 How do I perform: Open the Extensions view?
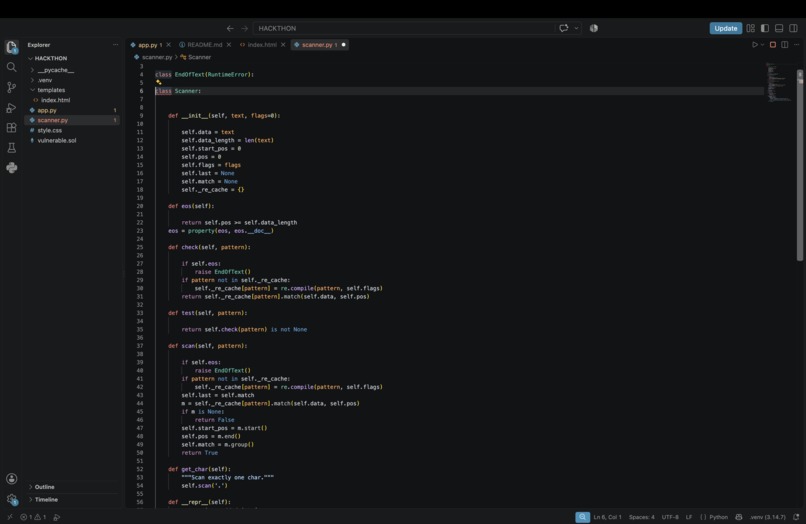[x=11, y=128]
